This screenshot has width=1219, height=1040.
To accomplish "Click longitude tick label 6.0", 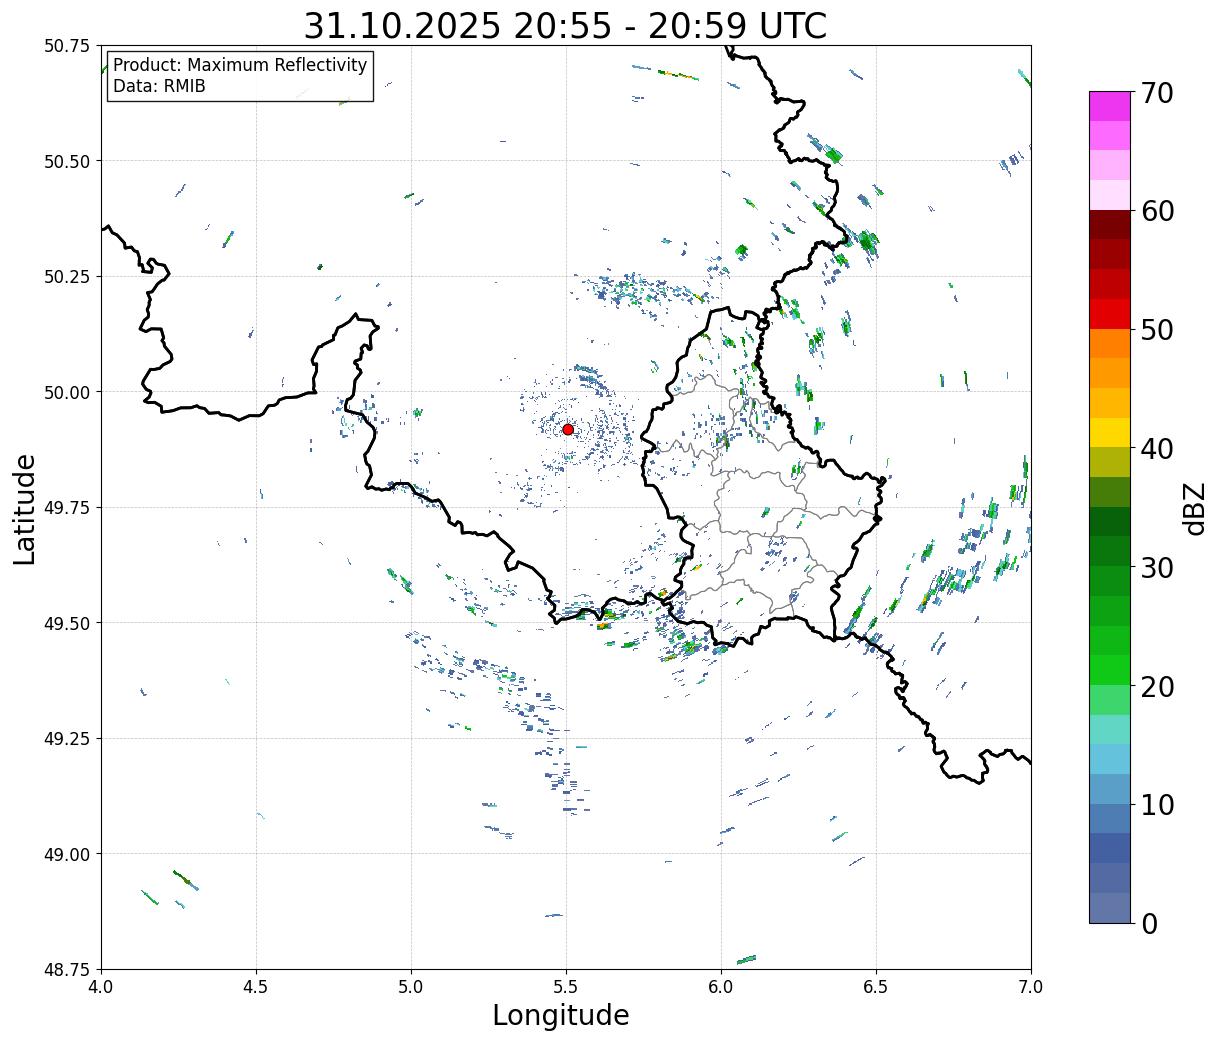I will click(x=721, y=986).
